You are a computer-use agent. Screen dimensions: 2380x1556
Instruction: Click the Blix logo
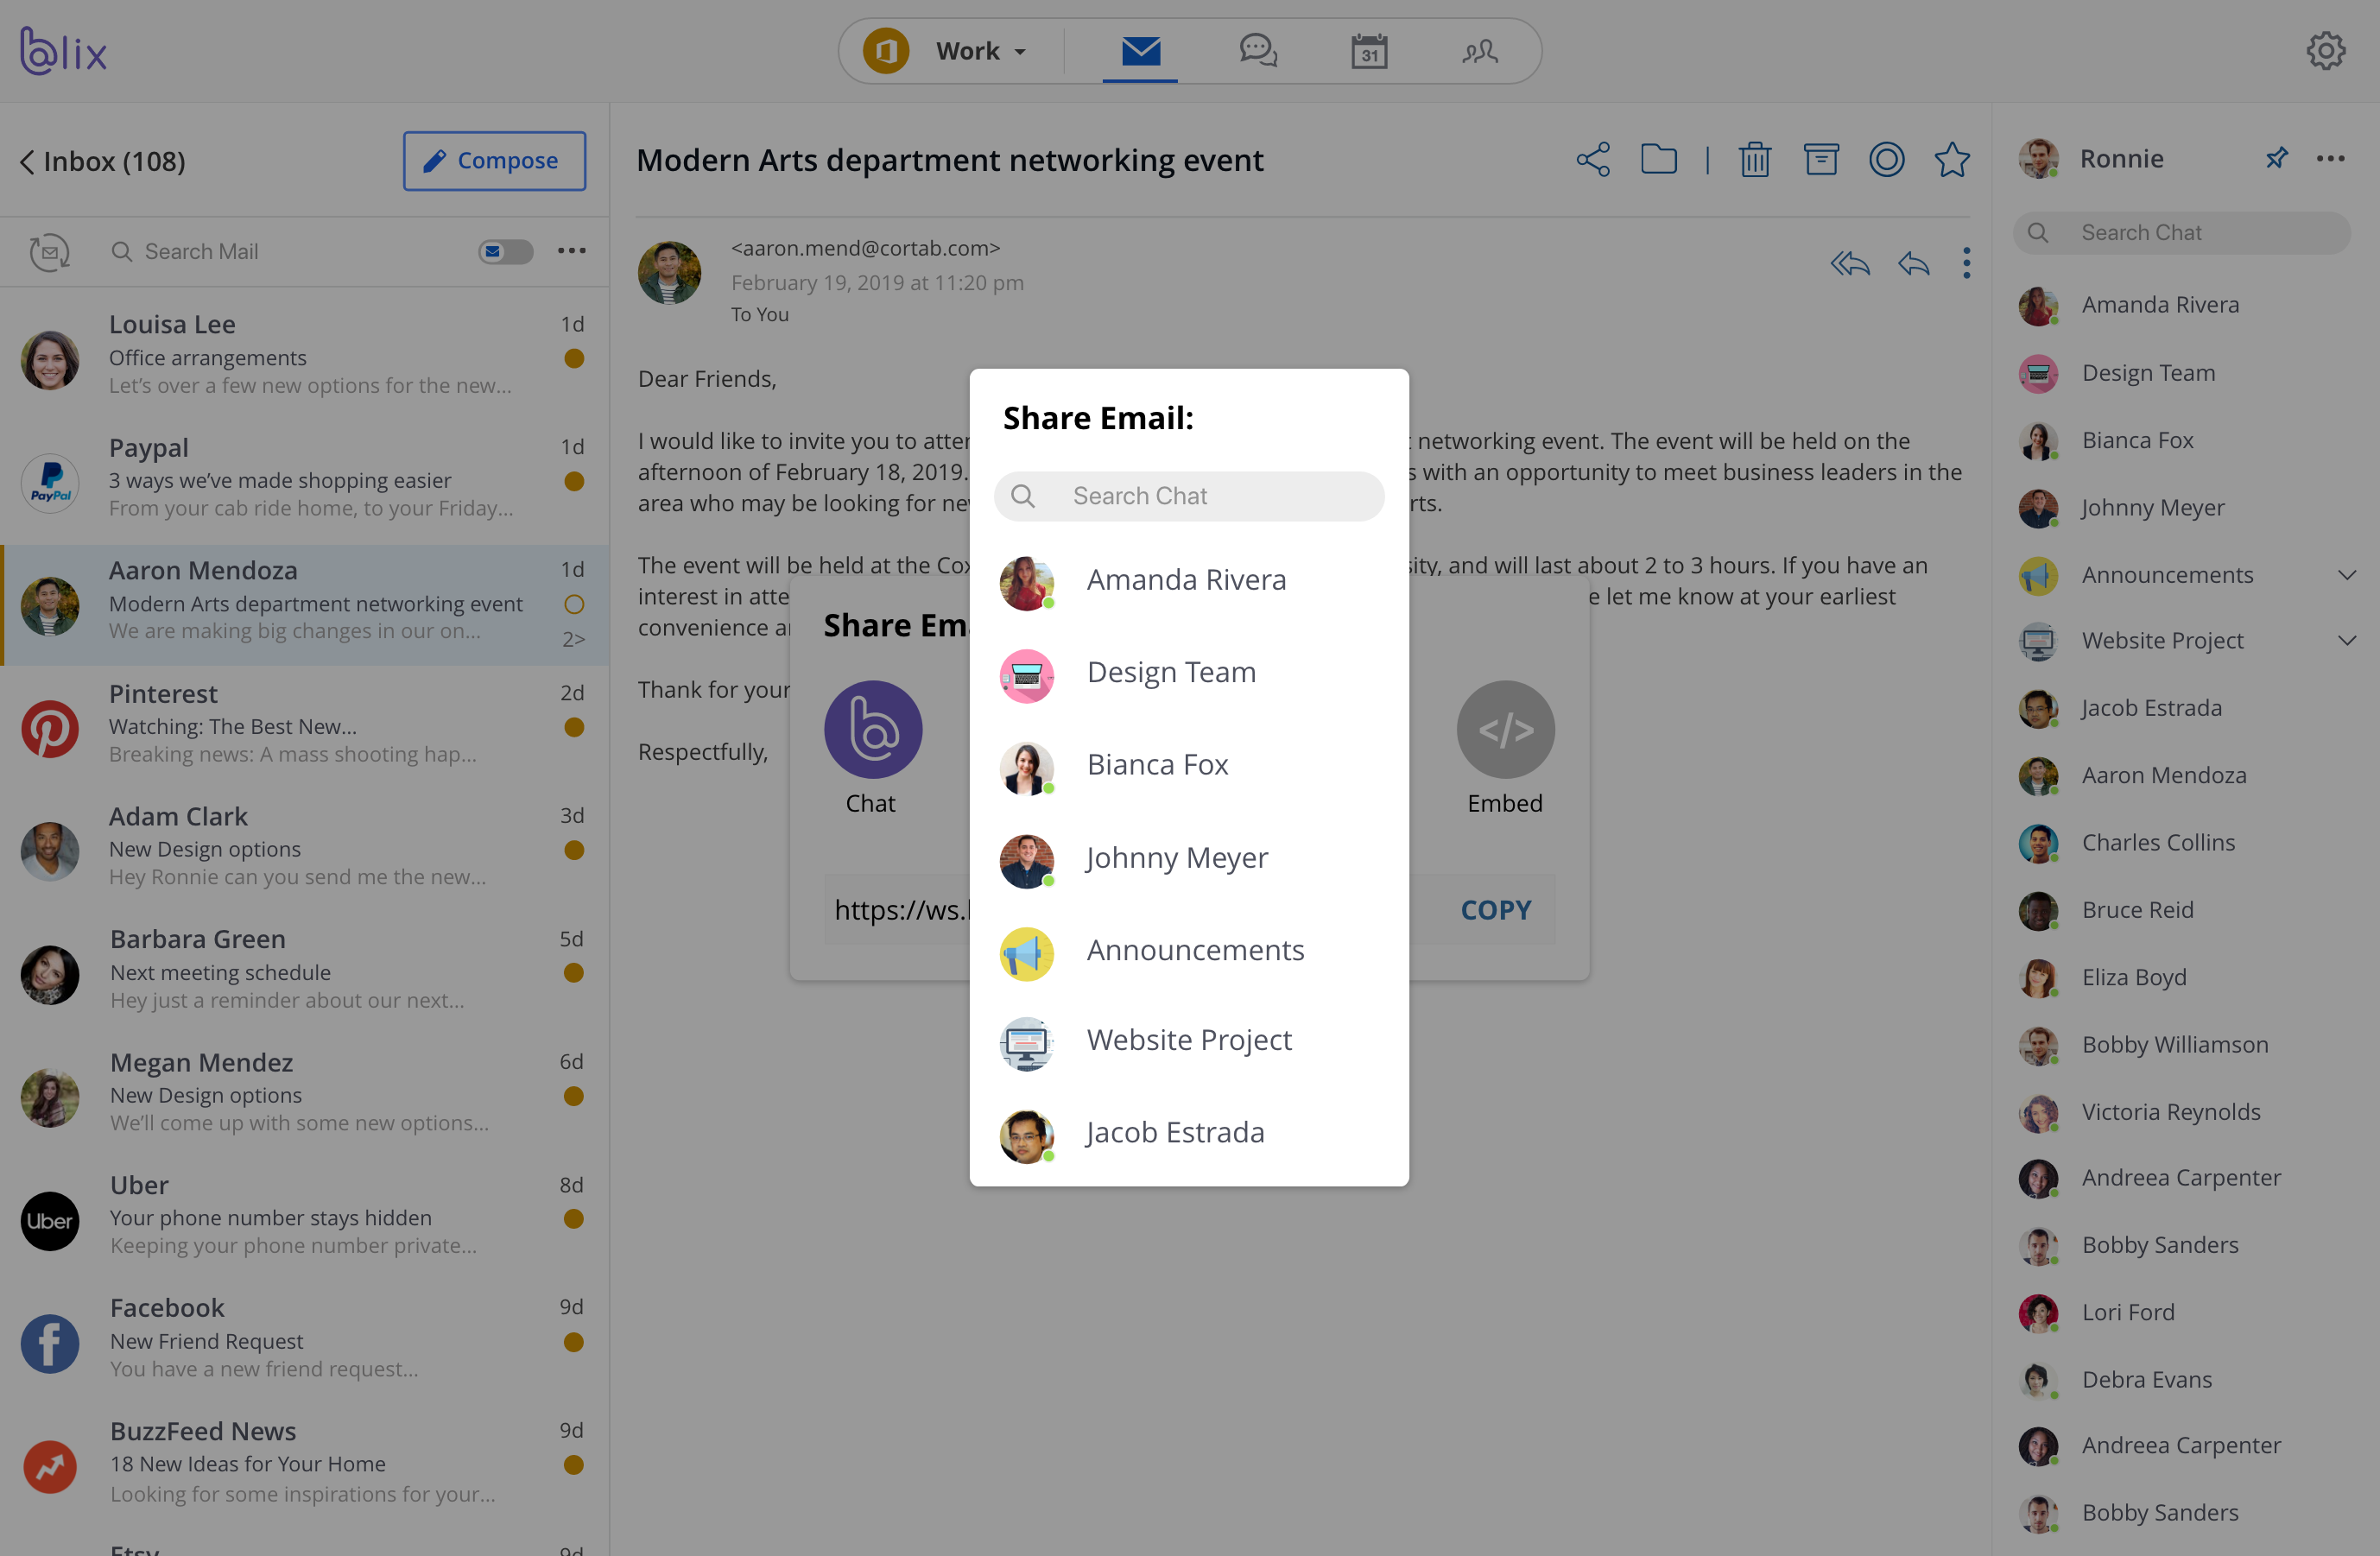point(63,51)
